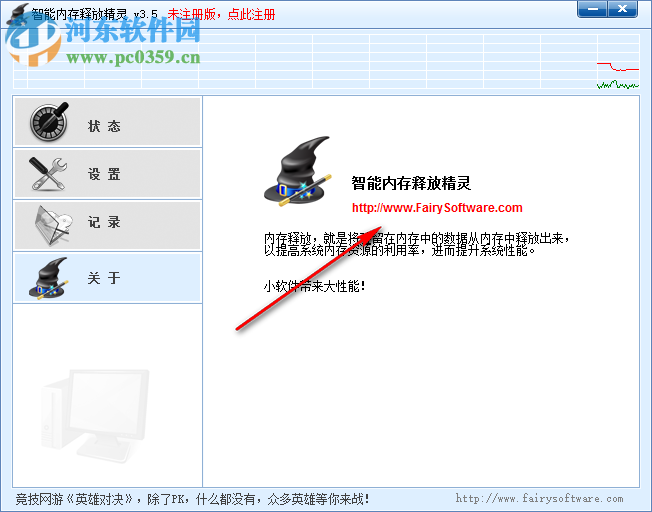Click the gauge icon beside 状态
Image resolution: width=652 pixels, height=512 pixels.
point(49,121)
